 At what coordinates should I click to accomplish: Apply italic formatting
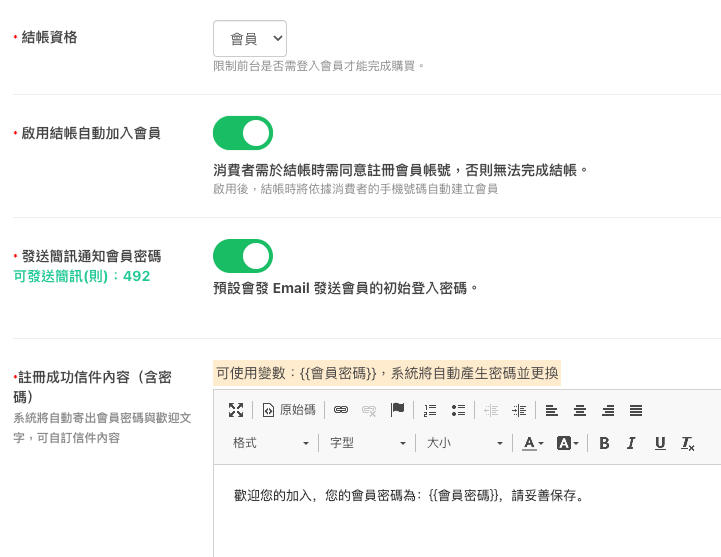pos(632,443)
